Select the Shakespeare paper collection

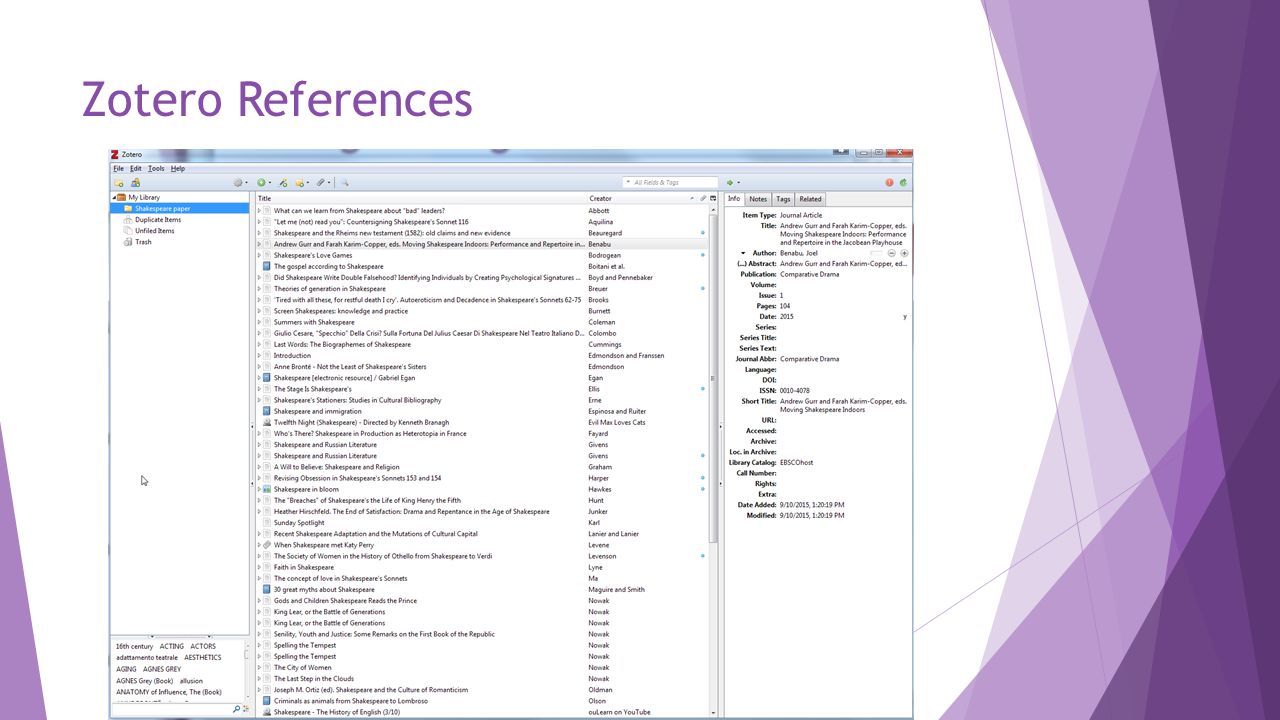(x=180, y=209)
